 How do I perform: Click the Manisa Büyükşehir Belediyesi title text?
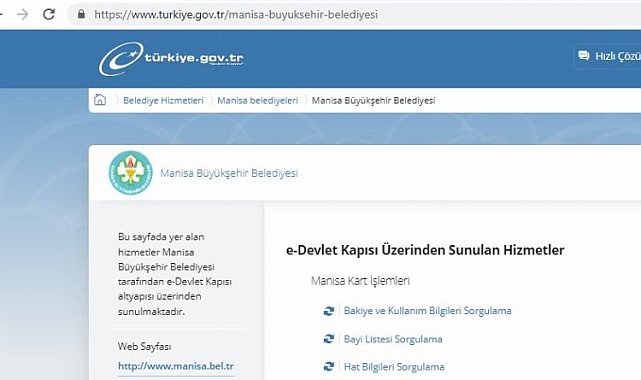pos(229,173)
